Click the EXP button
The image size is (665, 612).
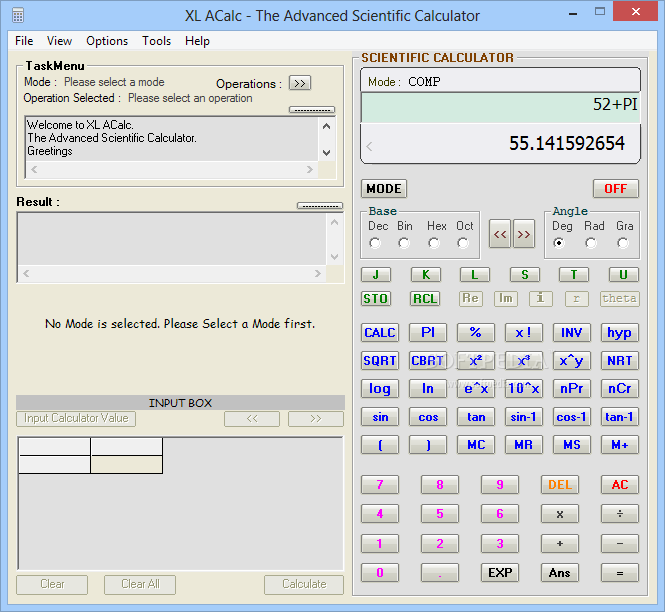coord(500,573)
